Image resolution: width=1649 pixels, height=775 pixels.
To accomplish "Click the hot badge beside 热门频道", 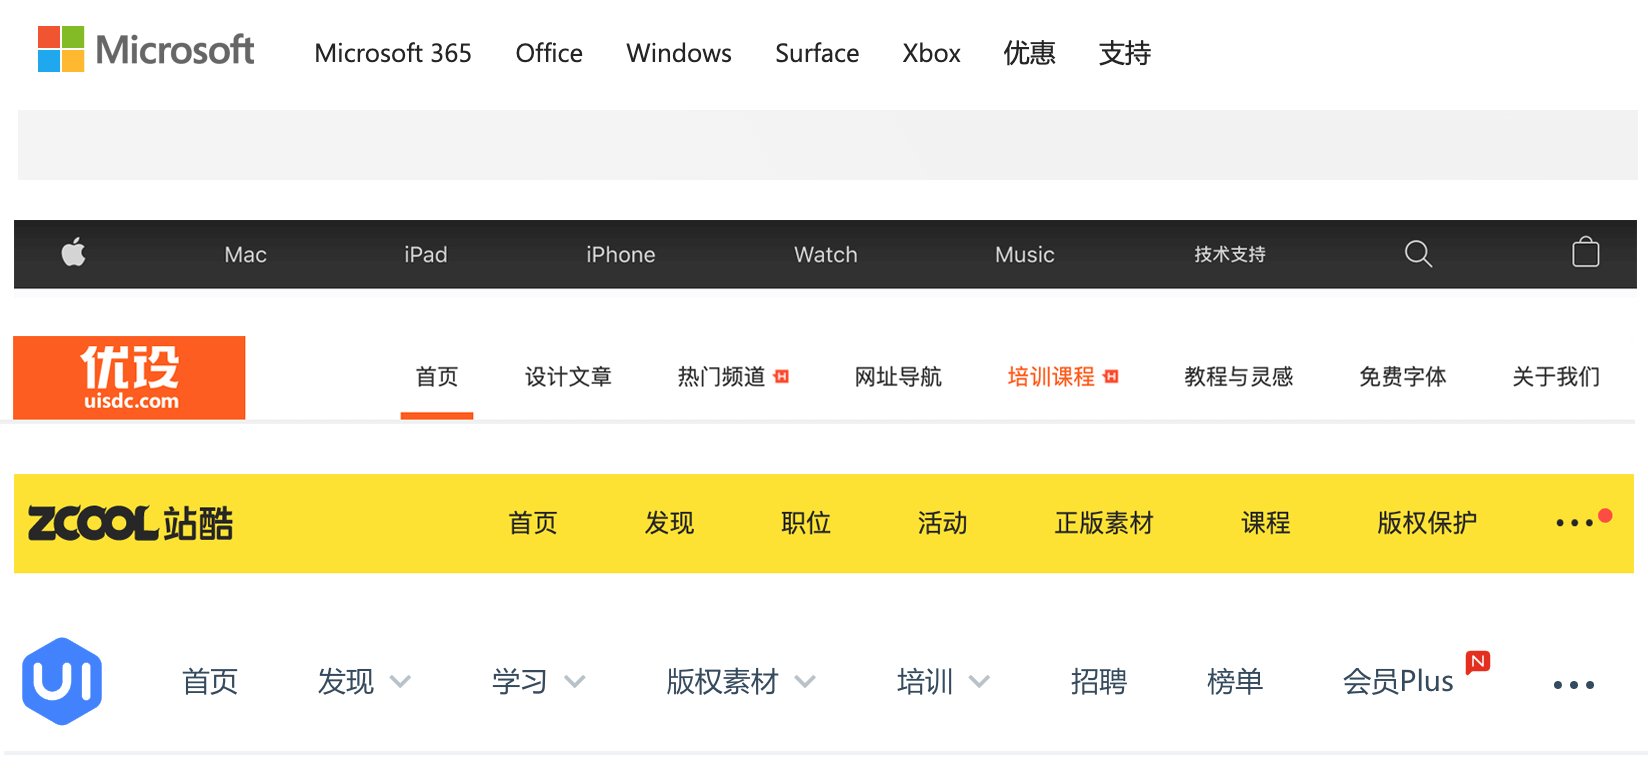I will point(782,377).
